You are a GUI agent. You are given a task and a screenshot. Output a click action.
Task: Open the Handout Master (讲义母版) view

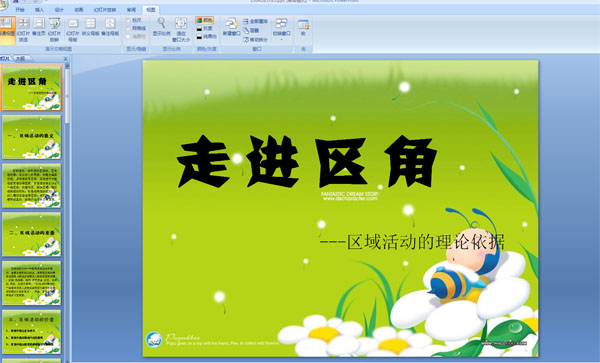pyautogui.click(x=90, y=28)
